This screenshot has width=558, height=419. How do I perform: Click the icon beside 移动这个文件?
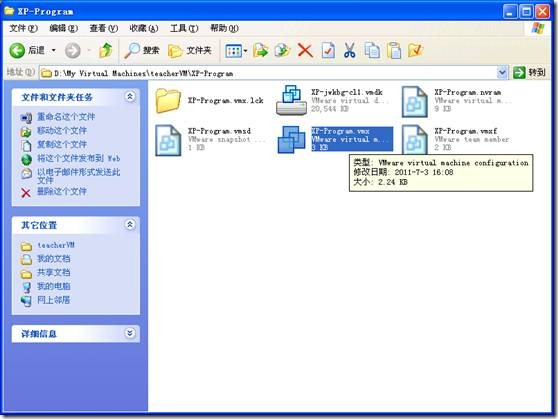point(26,131)
